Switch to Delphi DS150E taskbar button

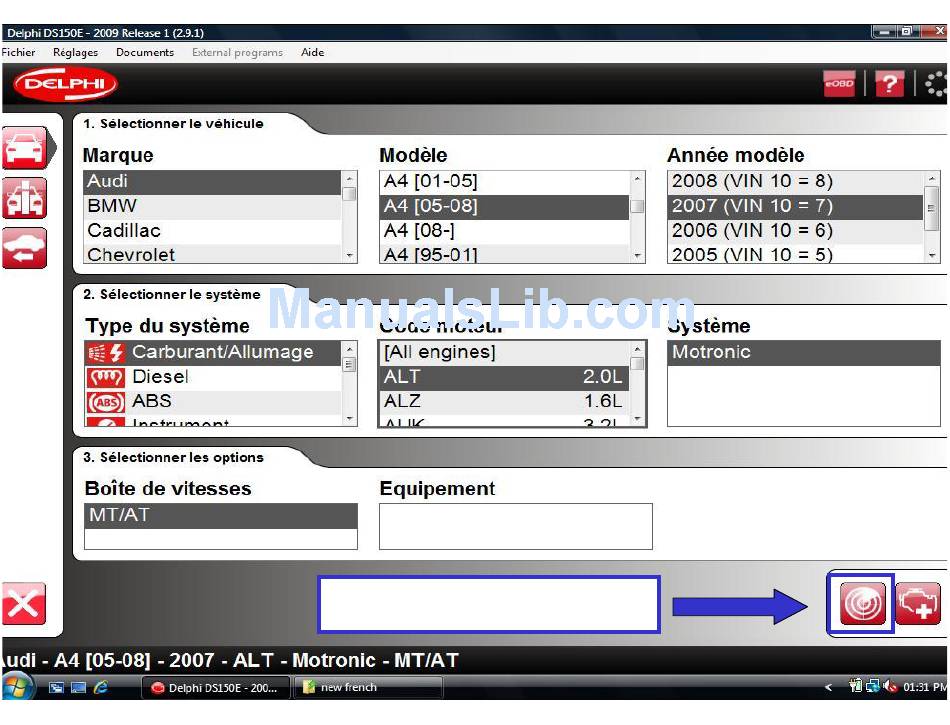(215, 688)
